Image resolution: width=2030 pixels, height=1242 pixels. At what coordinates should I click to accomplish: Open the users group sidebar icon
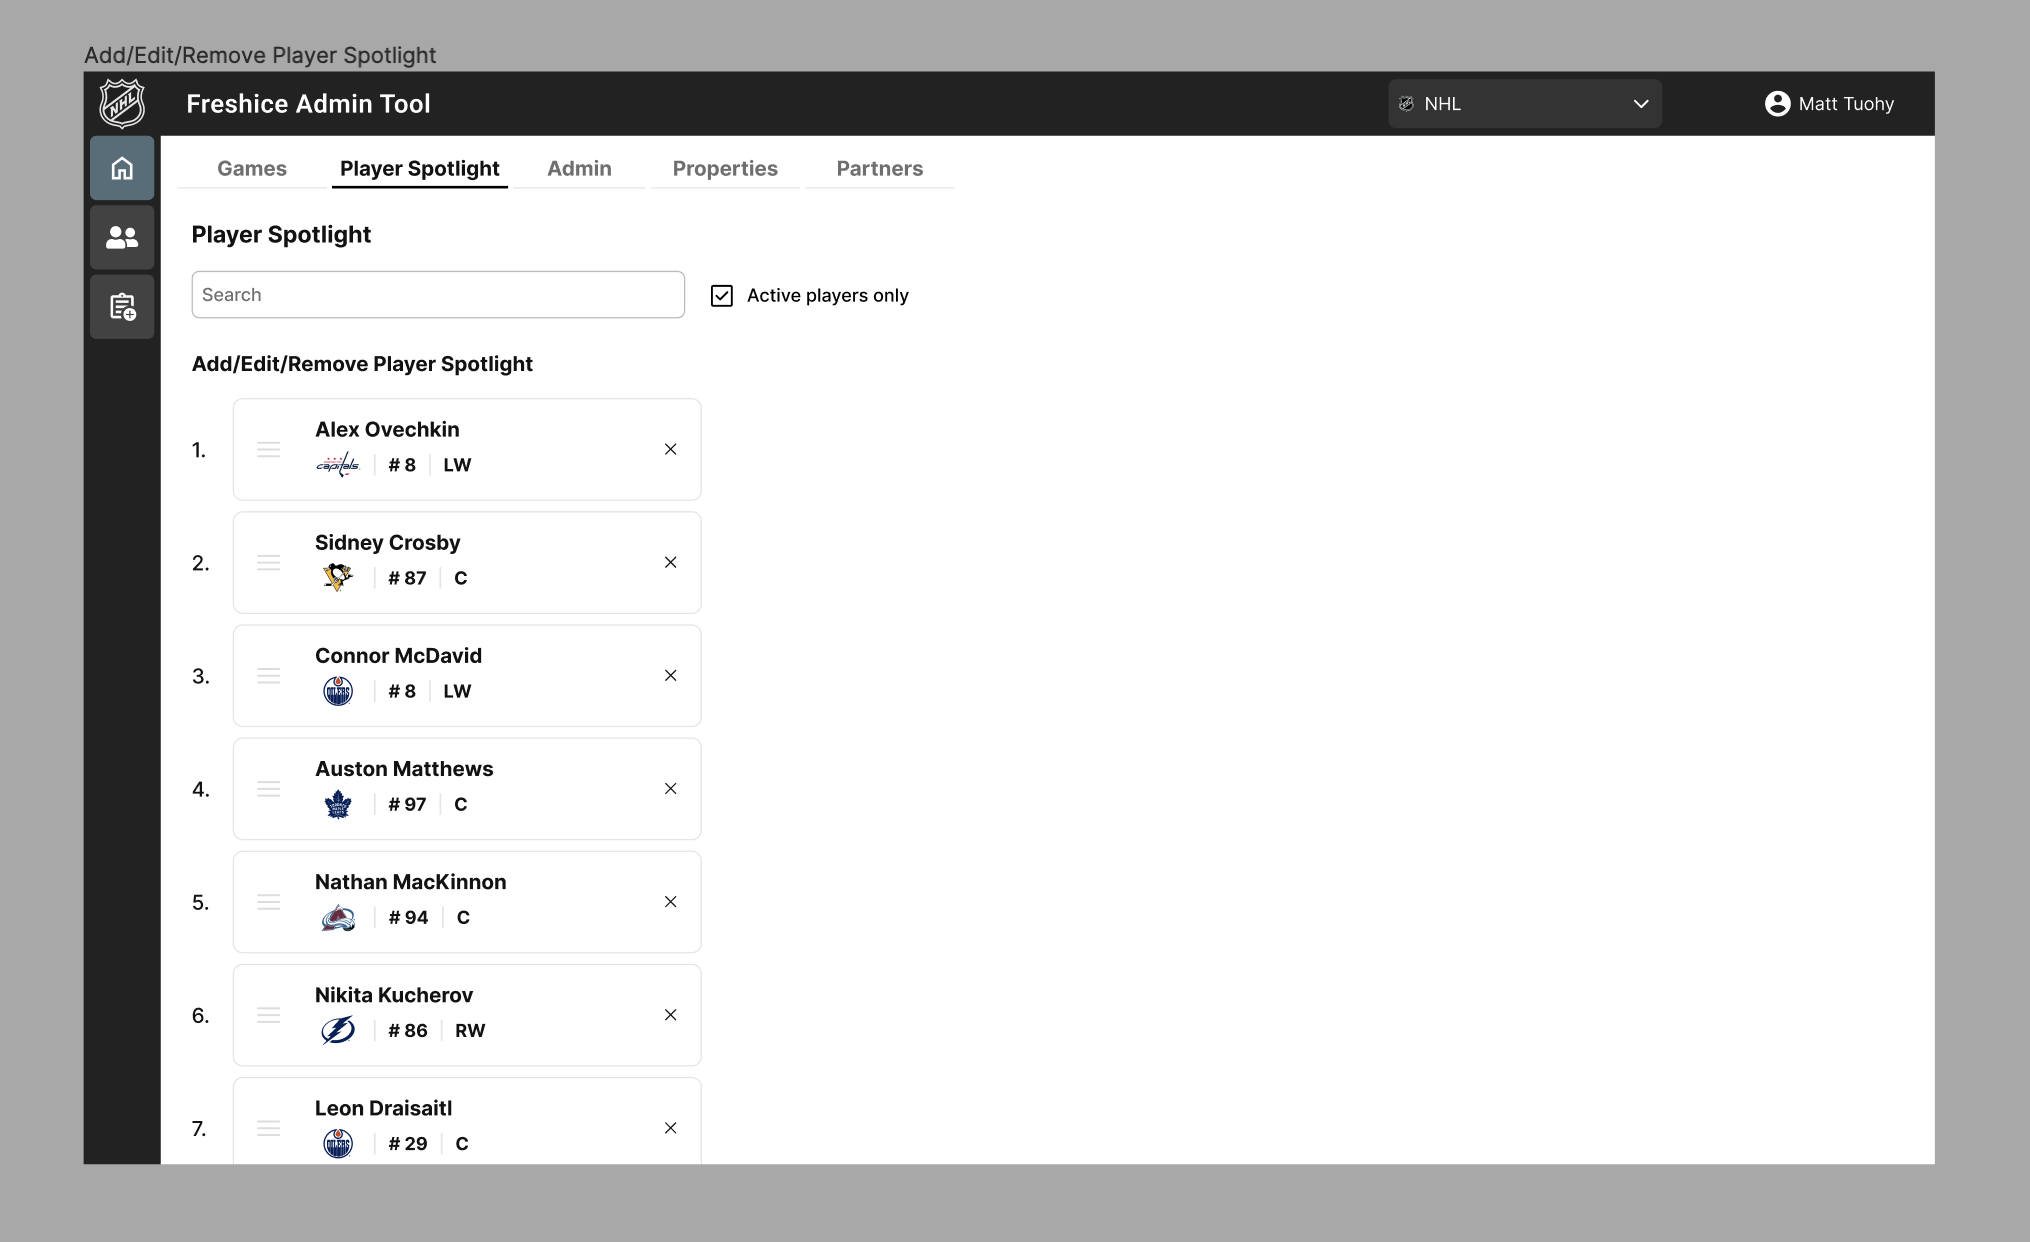[x=122, y=237]
